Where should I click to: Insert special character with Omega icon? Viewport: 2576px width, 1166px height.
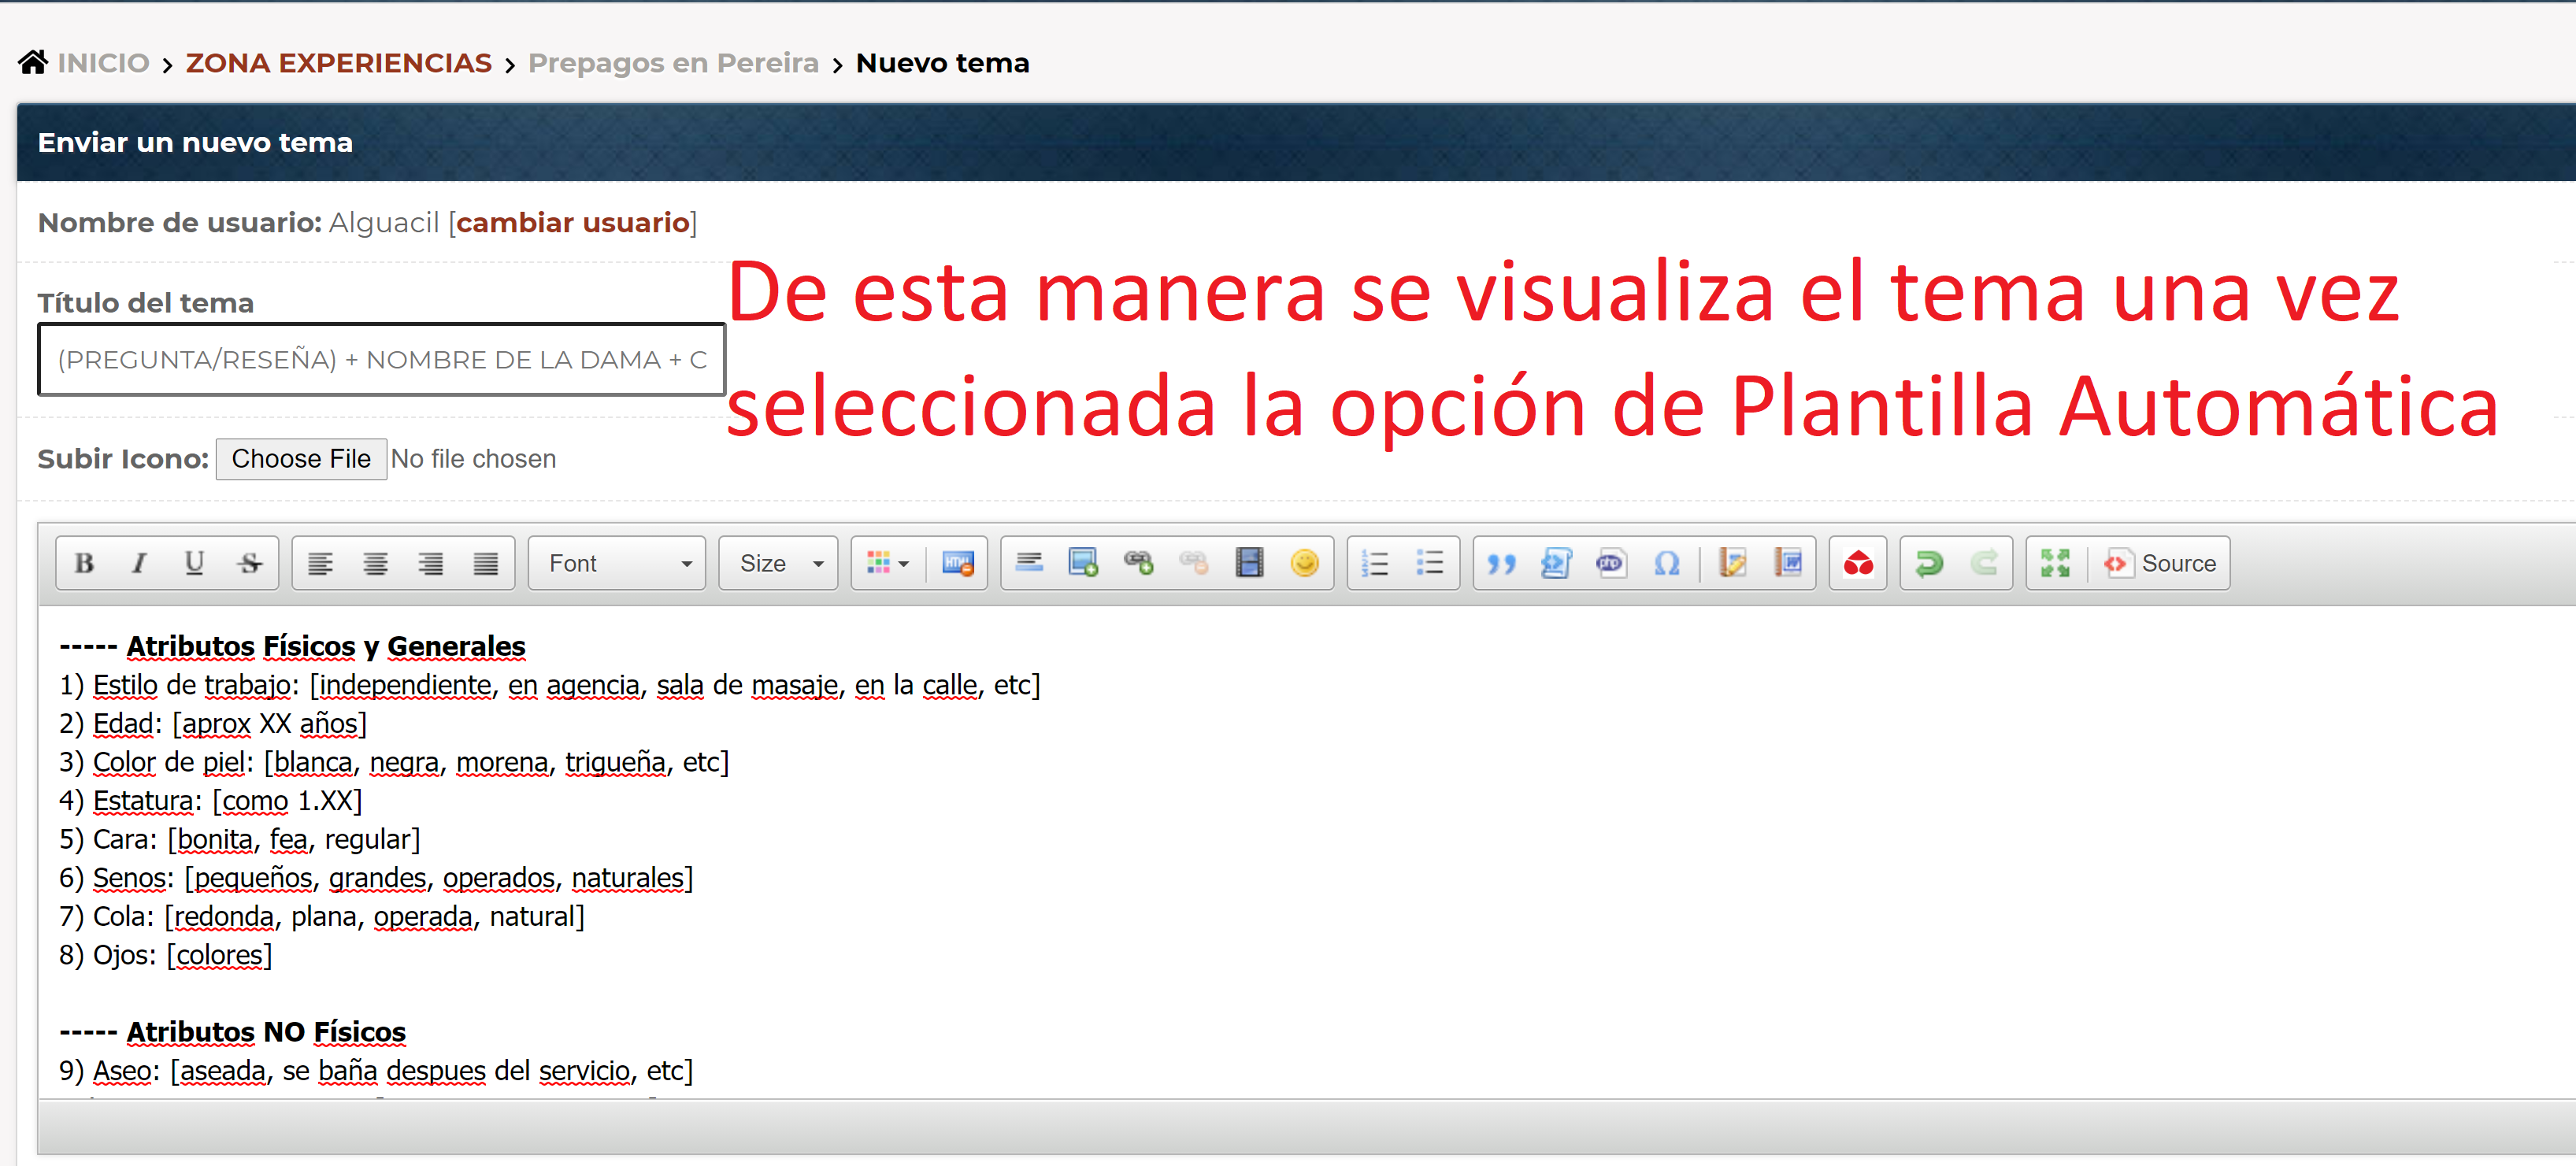pyautogui.click(x=1666, y=563)
